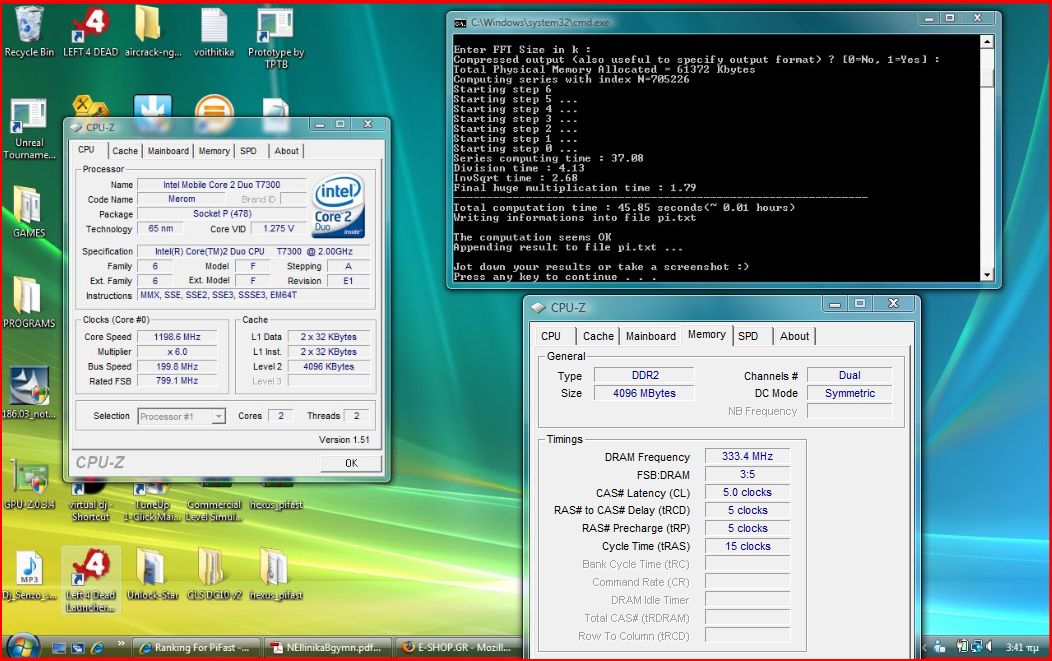Open Mainboard tab in right CPU-Z window
1052x661 pixels.
click(651, 336)
